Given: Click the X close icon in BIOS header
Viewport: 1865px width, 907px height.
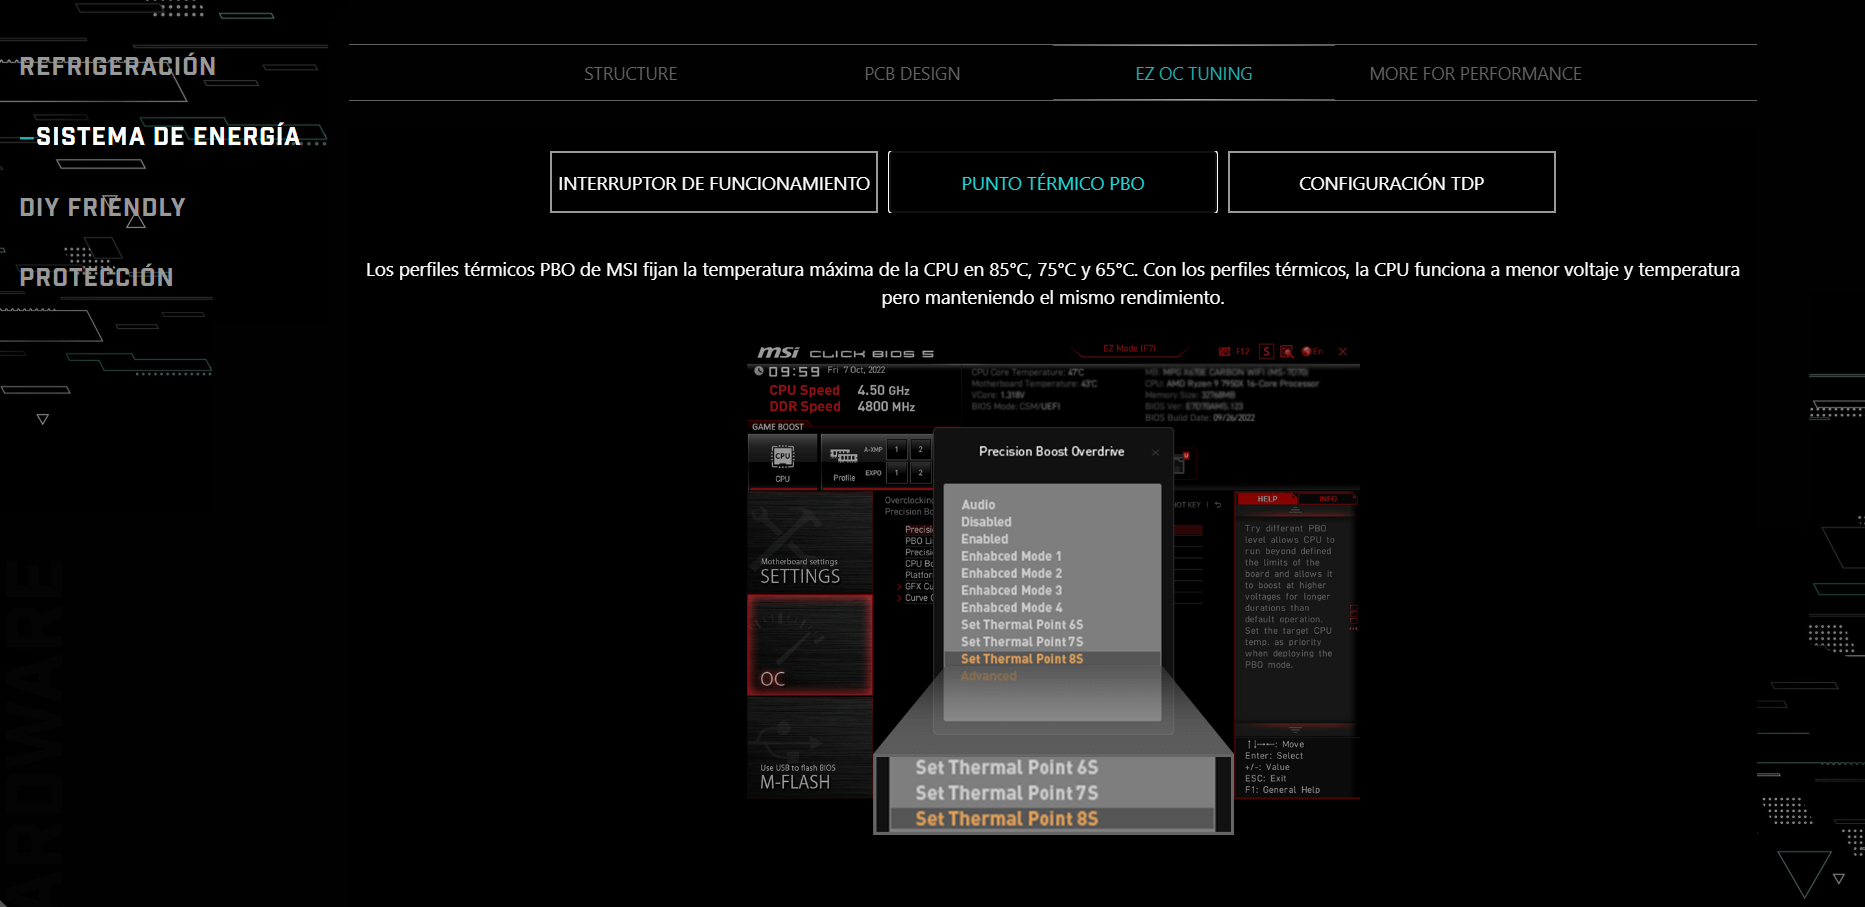Looking at the screenshot, I should click(x=1343, y=352).
